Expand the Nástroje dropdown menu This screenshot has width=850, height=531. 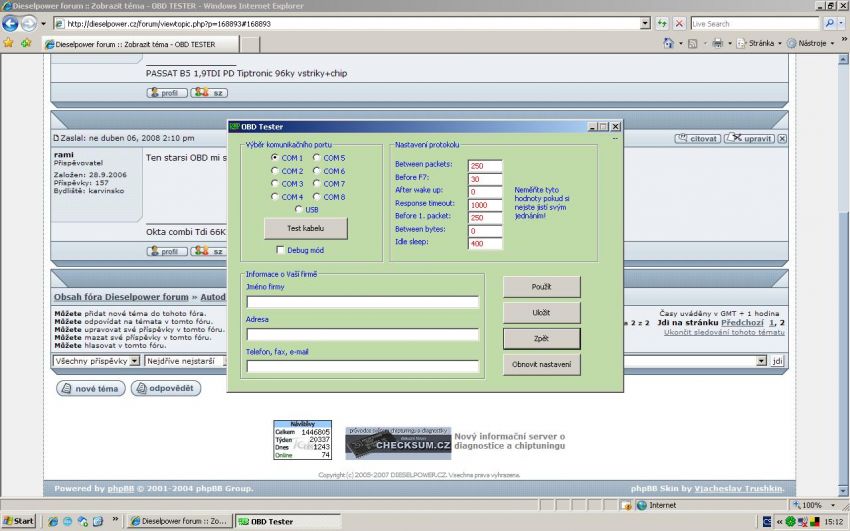coord(811,43)
